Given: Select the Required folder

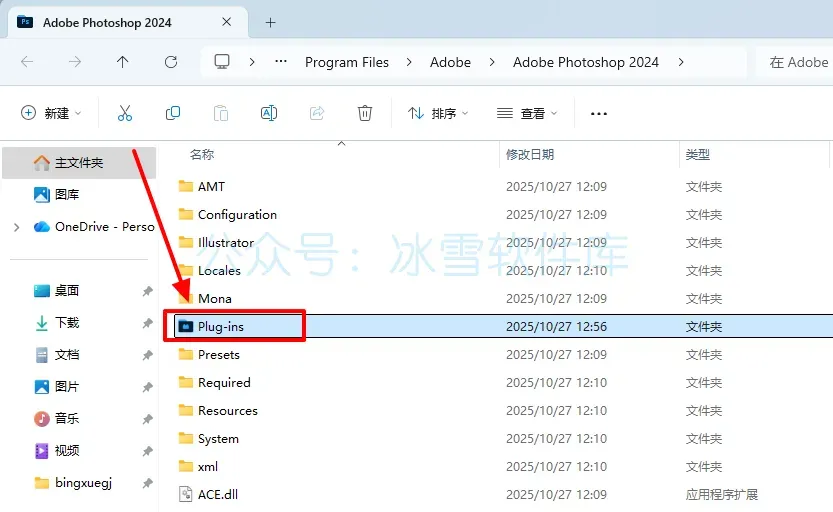Looking at the screenshot, I should 224,382.
